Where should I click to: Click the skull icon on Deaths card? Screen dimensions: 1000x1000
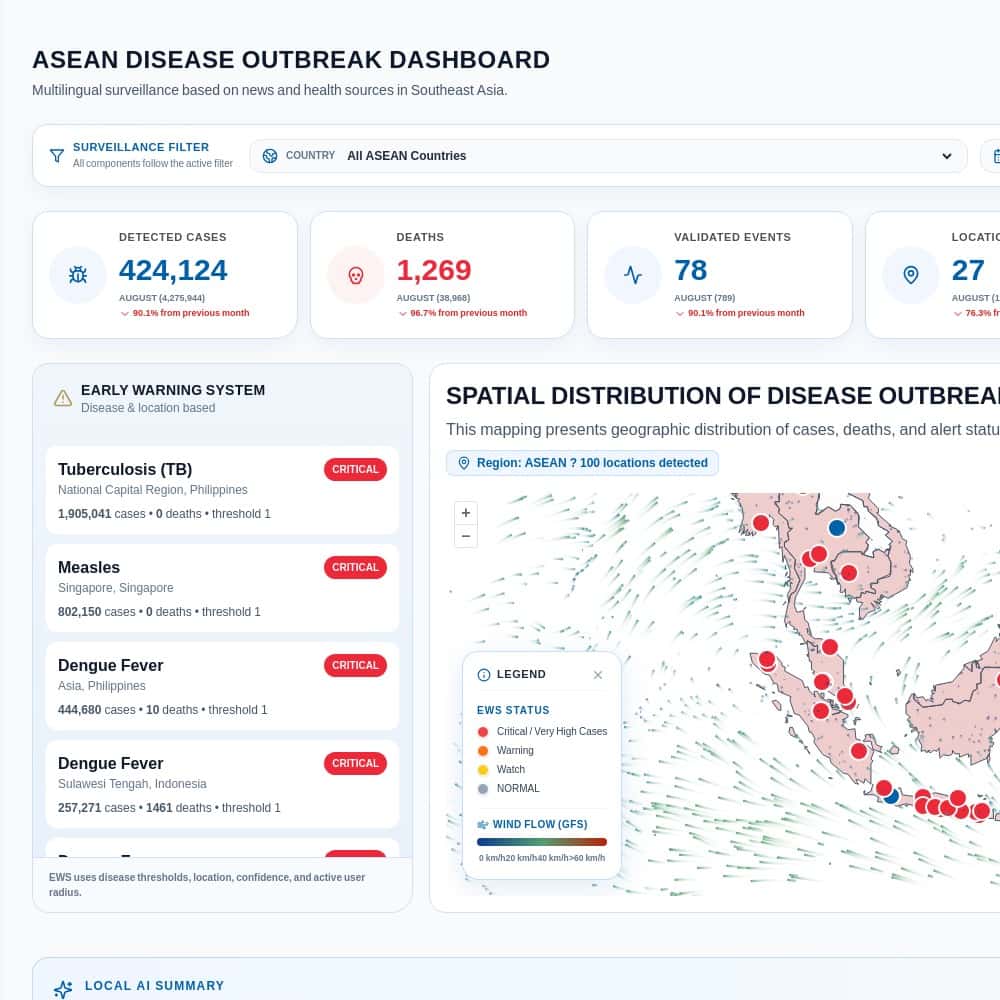click(356, 275)
